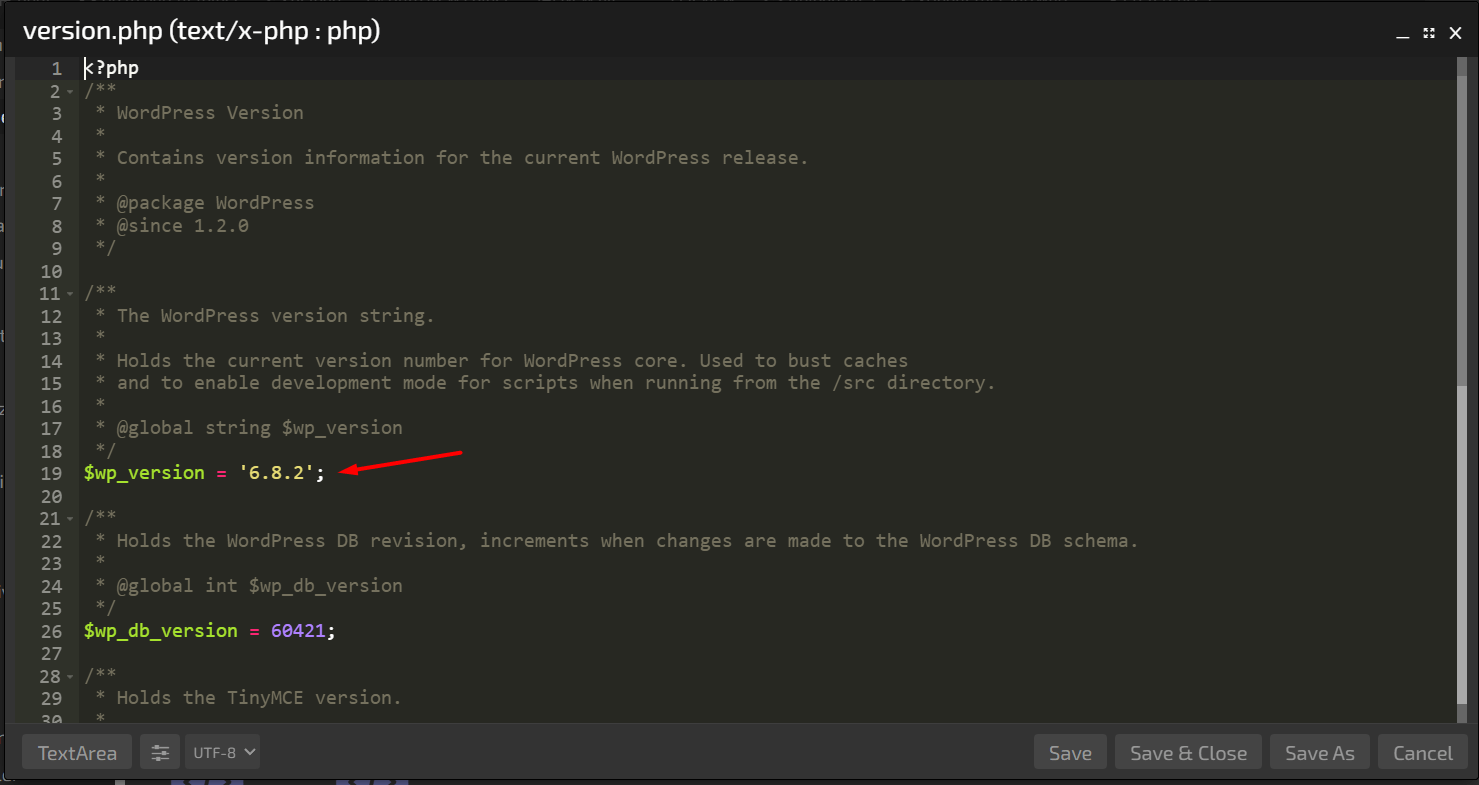Click the <?php opening tag on line 1
This screenshot has width=1479, height=785.
pyautogui.click(x=111, y=69)
